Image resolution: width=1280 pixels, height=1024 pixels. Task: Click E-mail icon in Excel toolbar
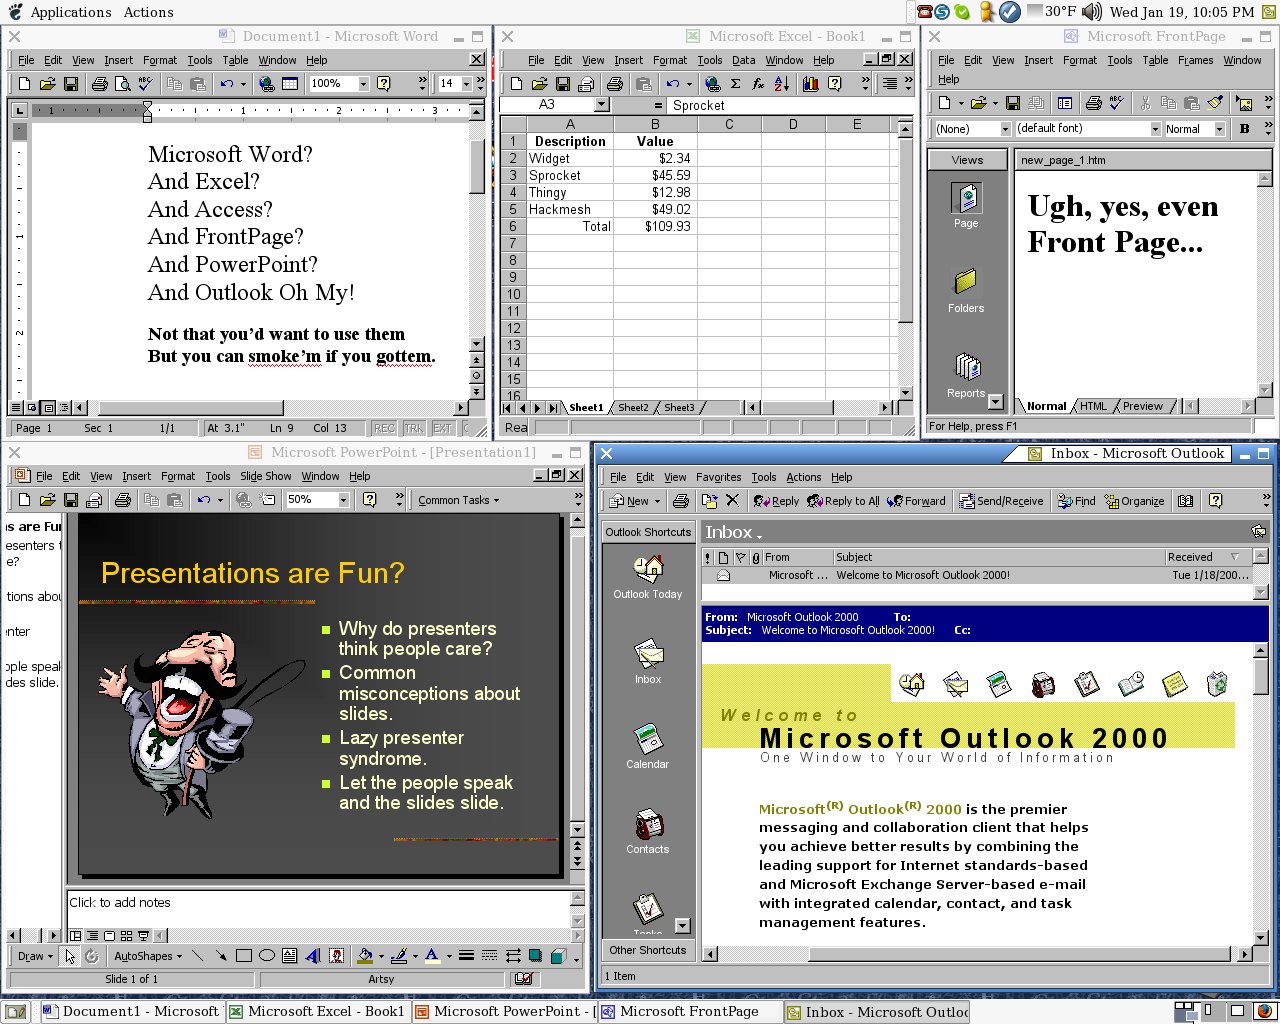(x=586, y=84)
